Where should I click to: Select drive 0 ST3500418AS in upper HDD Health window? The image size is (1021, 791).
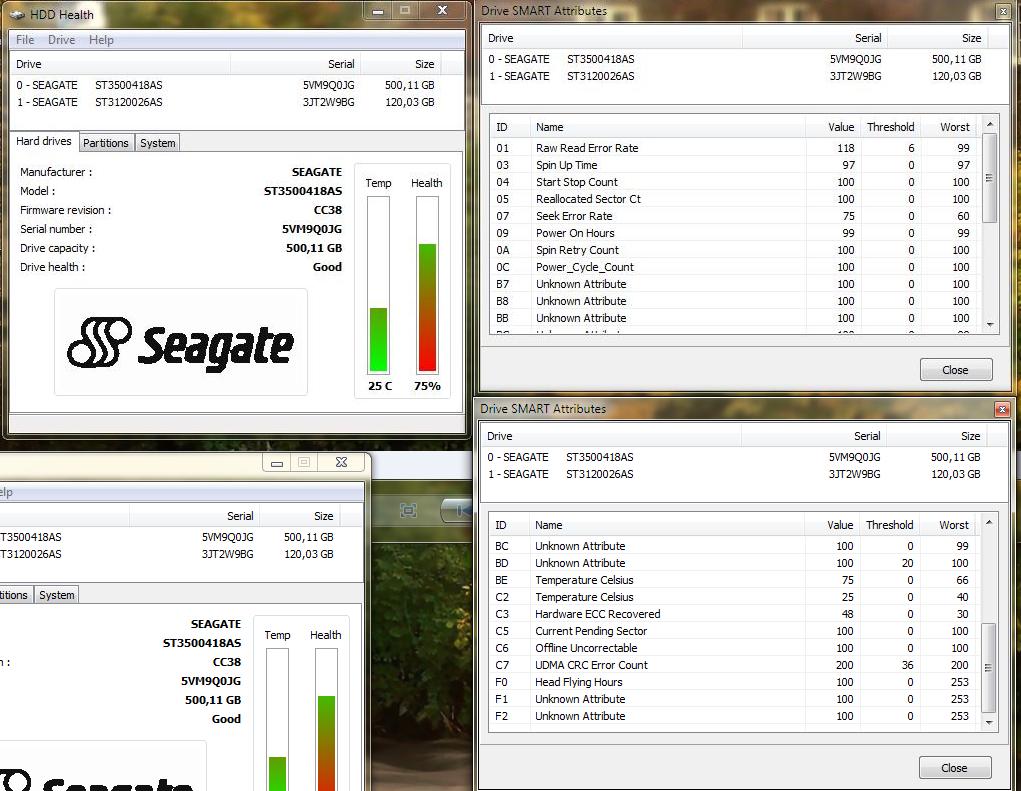(225, 85)
